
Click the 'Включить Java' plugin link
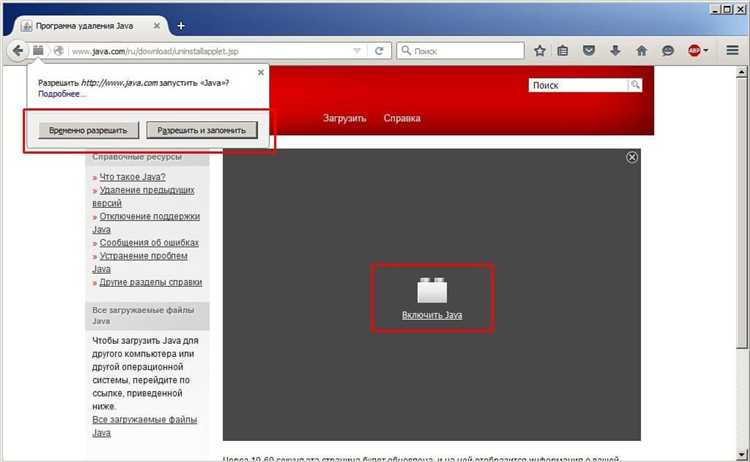pyautogui.click(x=432, y=315)
